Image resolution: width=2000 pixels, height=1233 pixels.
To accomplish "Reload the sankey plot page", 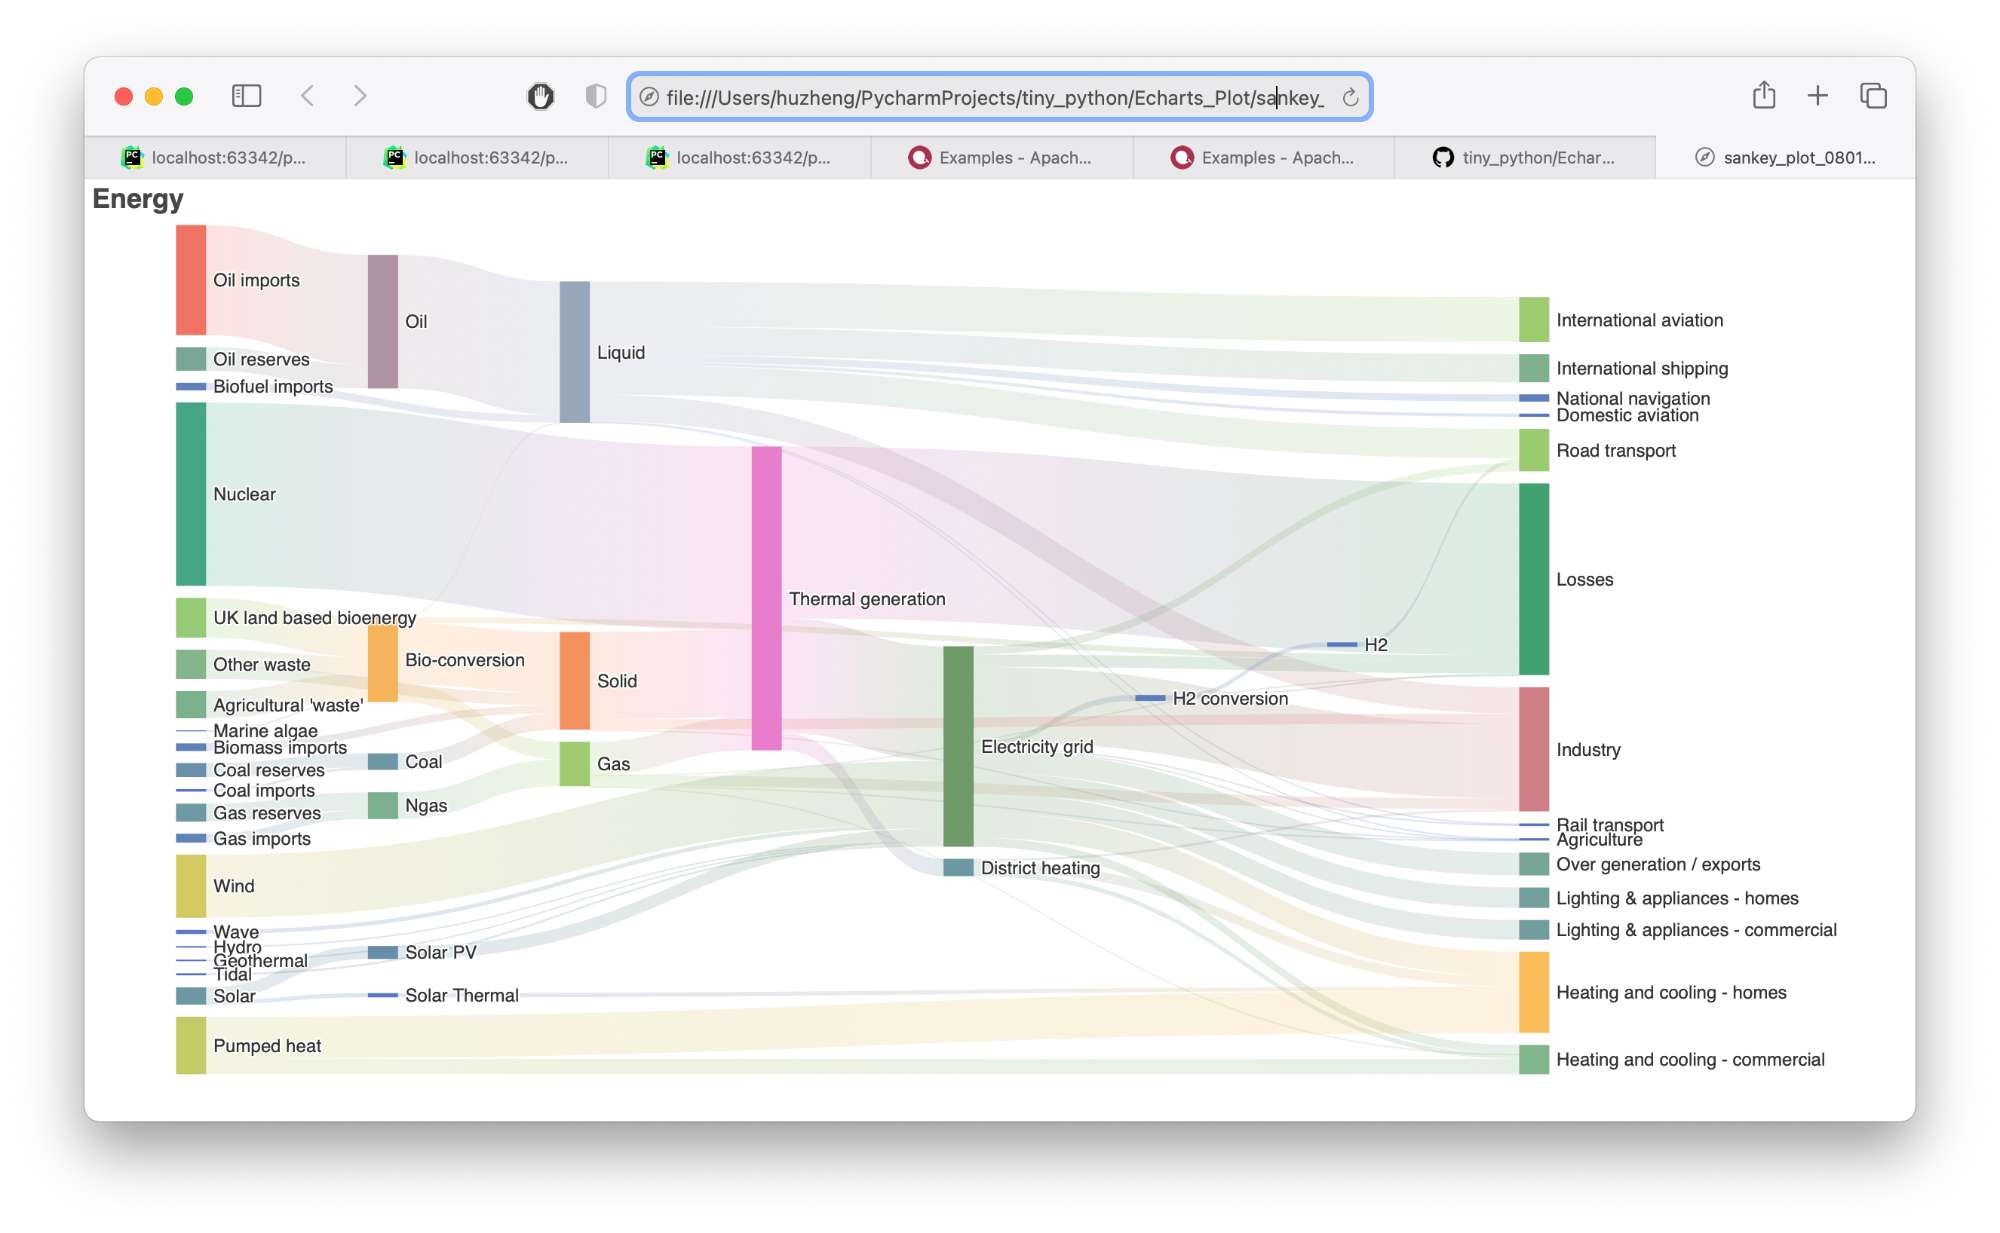I will point(1350,98).
